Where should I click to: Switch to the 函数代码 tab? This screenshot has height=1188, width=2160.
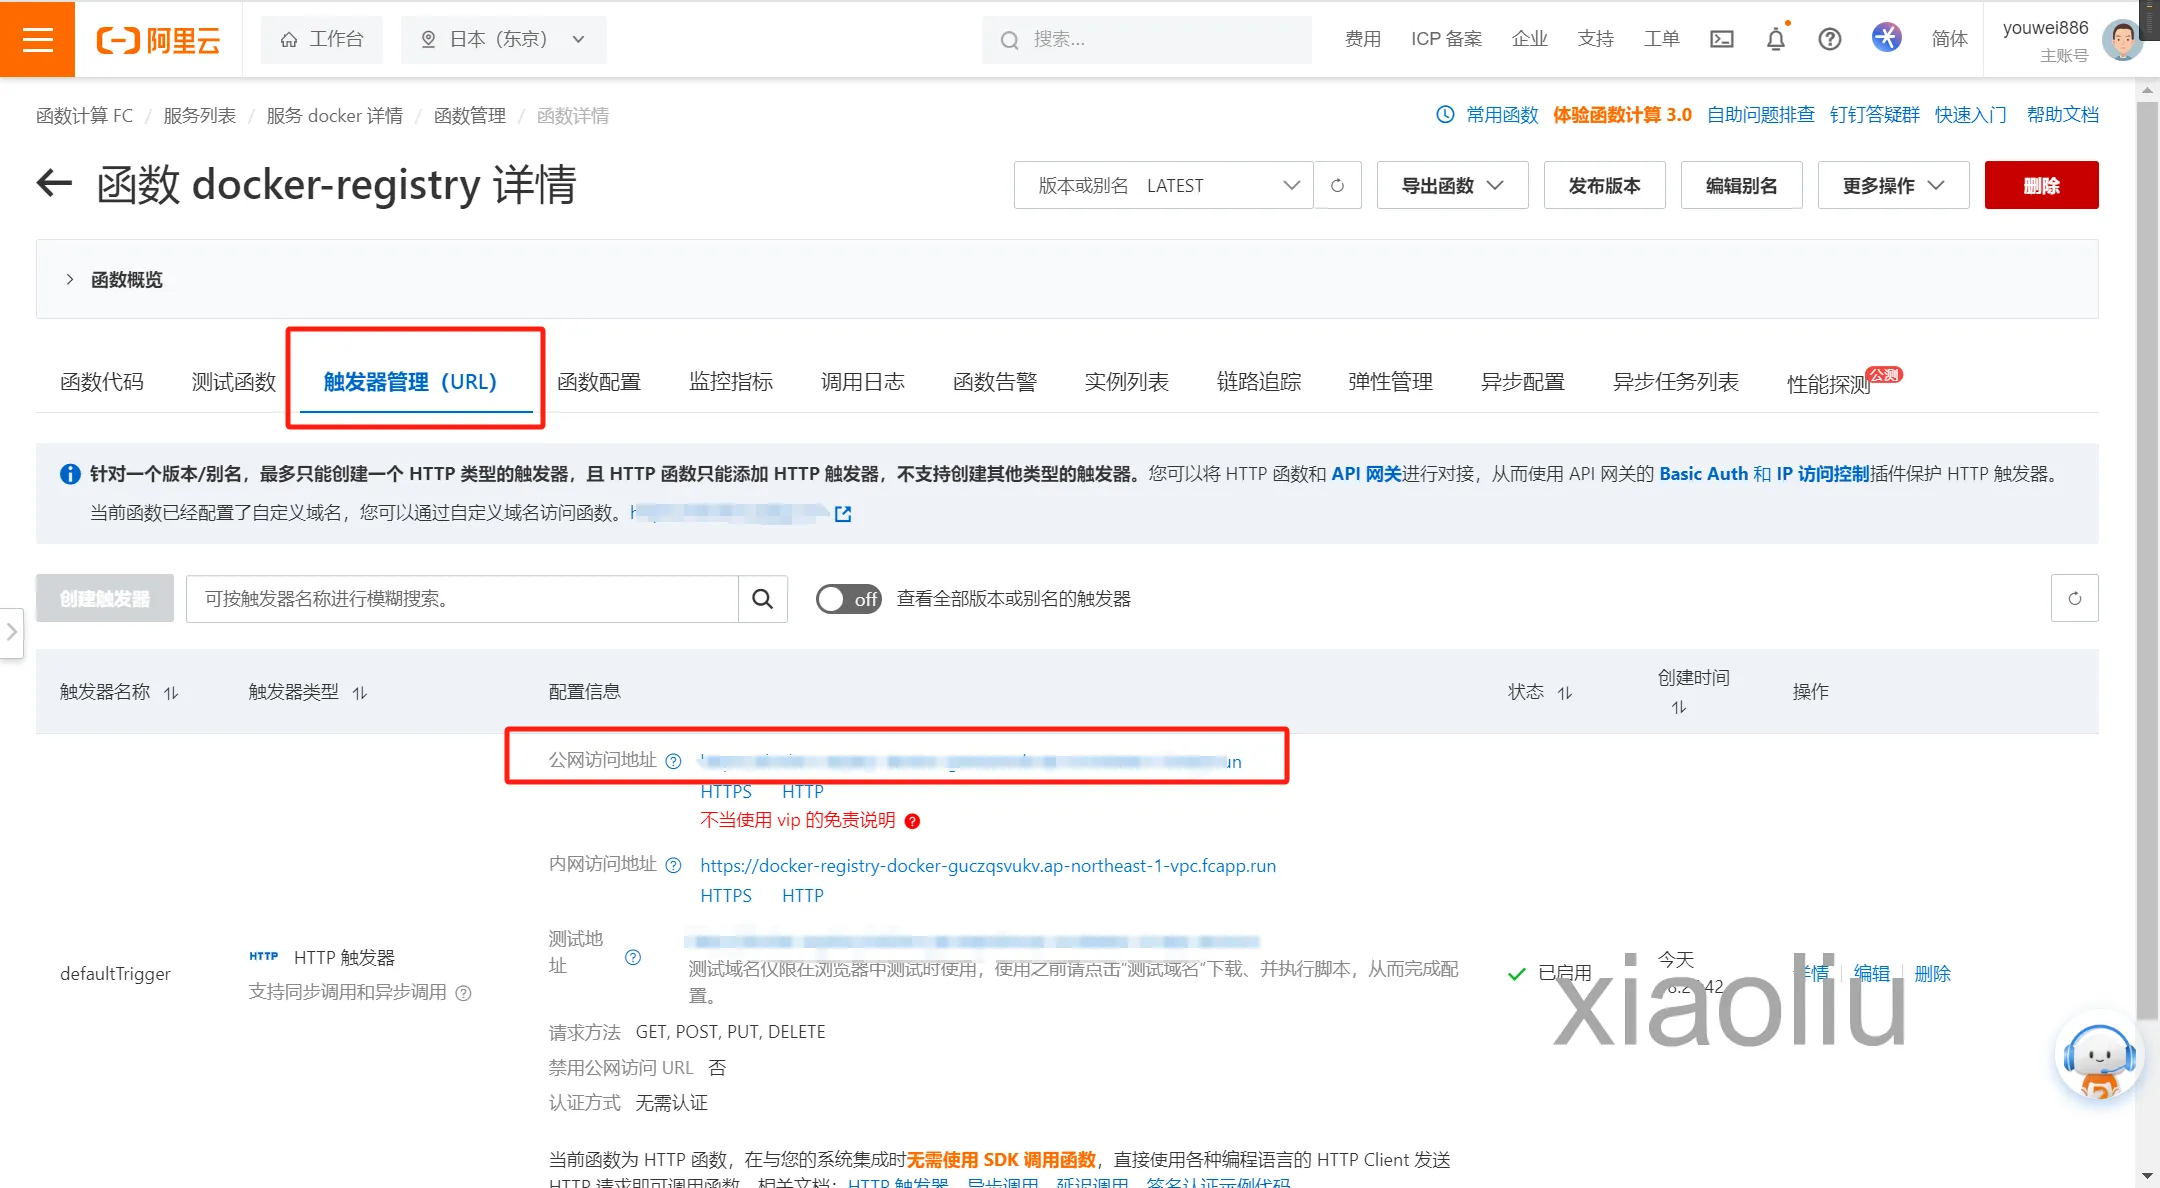click(x=102, y=382)
